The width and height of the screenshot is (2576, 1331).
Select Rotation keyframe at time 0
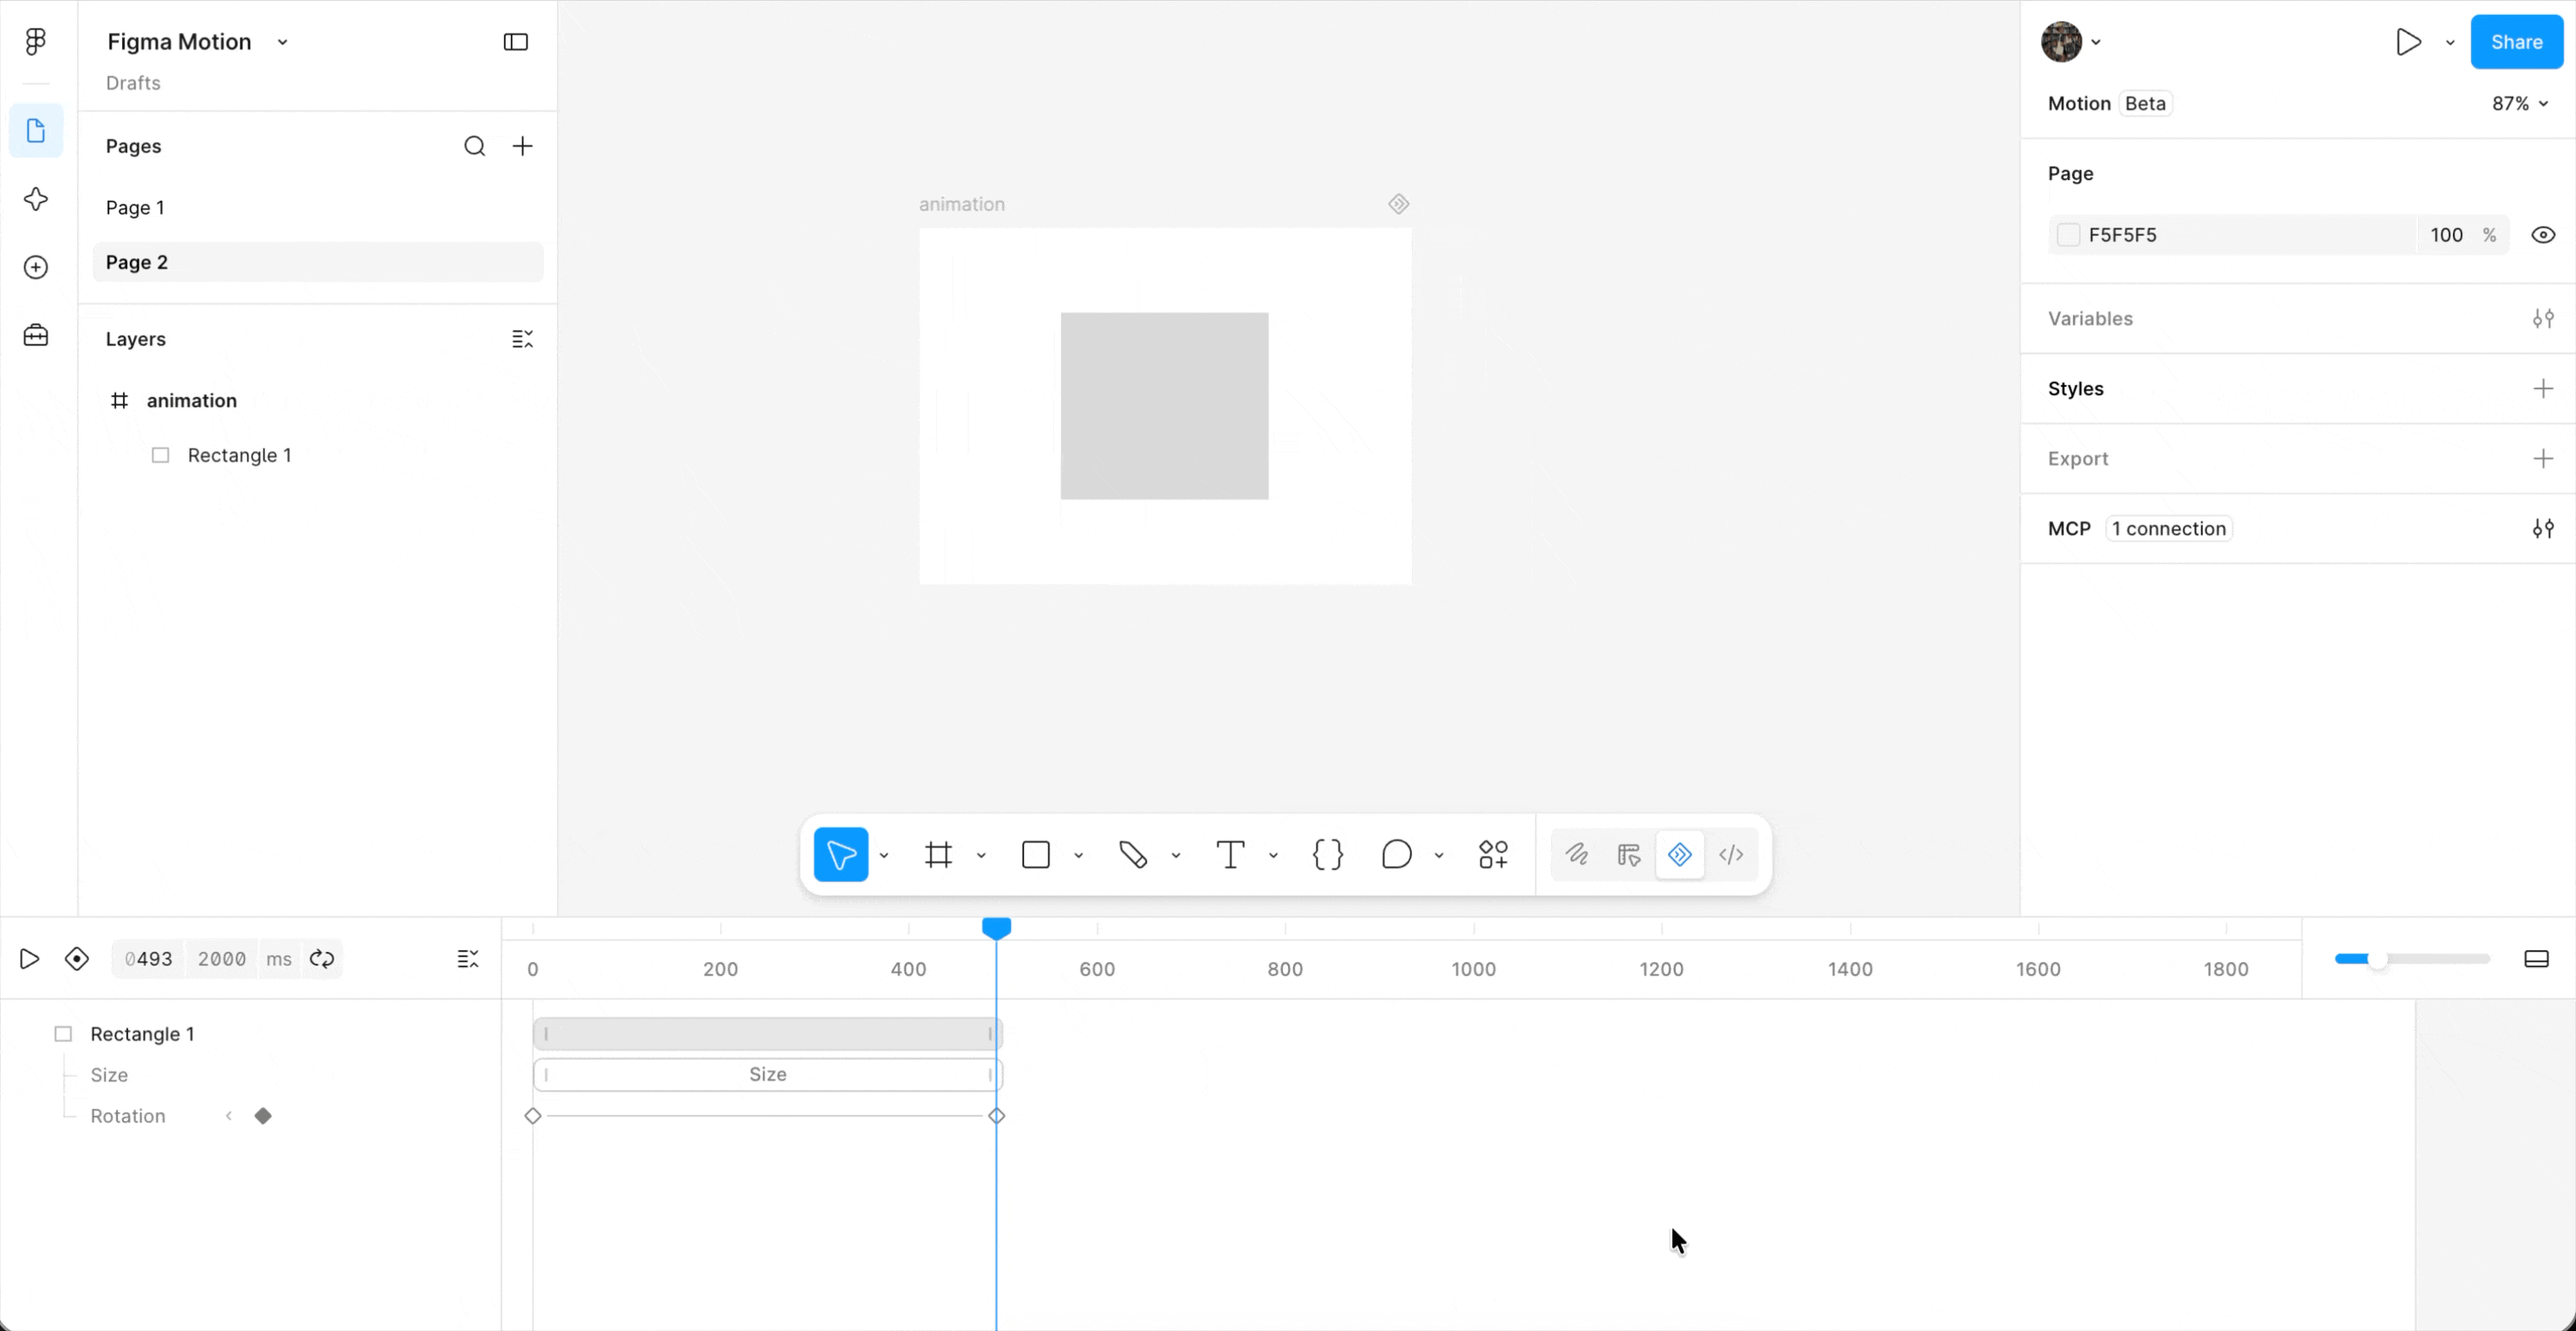coord(533,1116)
